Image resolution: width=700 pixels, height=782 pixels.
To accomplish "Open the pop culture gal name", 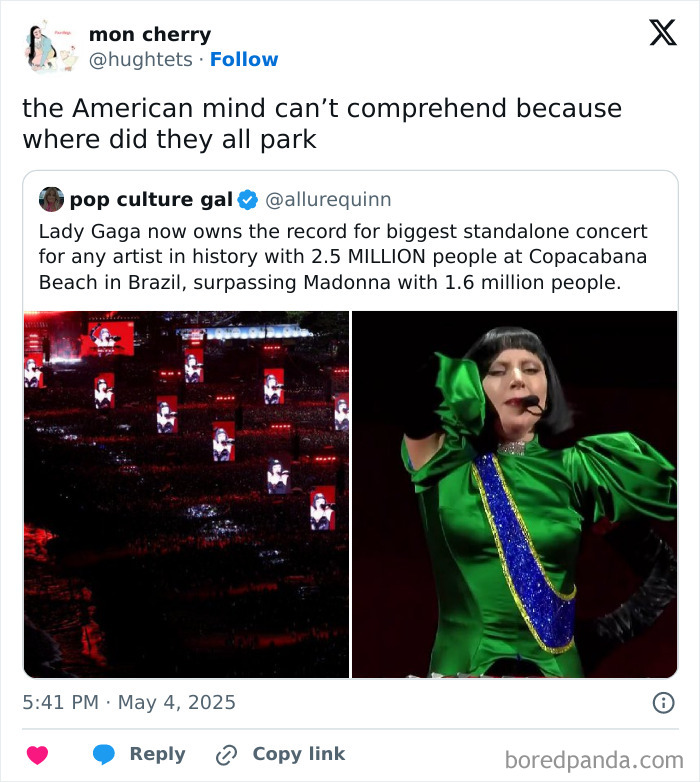I will pyautogui.click(x=150, y=200).
